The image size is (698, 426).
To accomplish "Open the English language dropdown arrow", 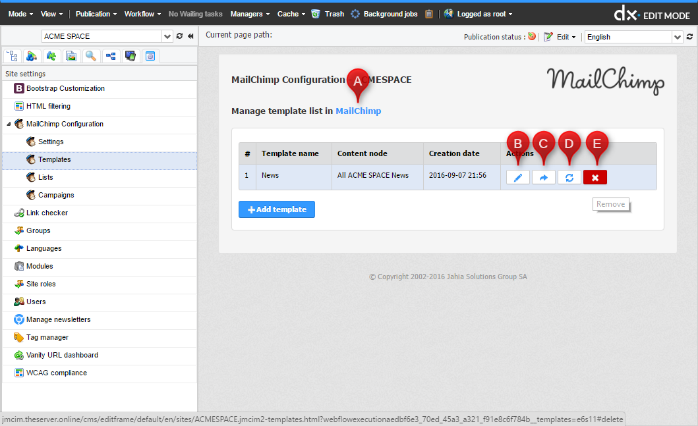I will pos(677,37).
